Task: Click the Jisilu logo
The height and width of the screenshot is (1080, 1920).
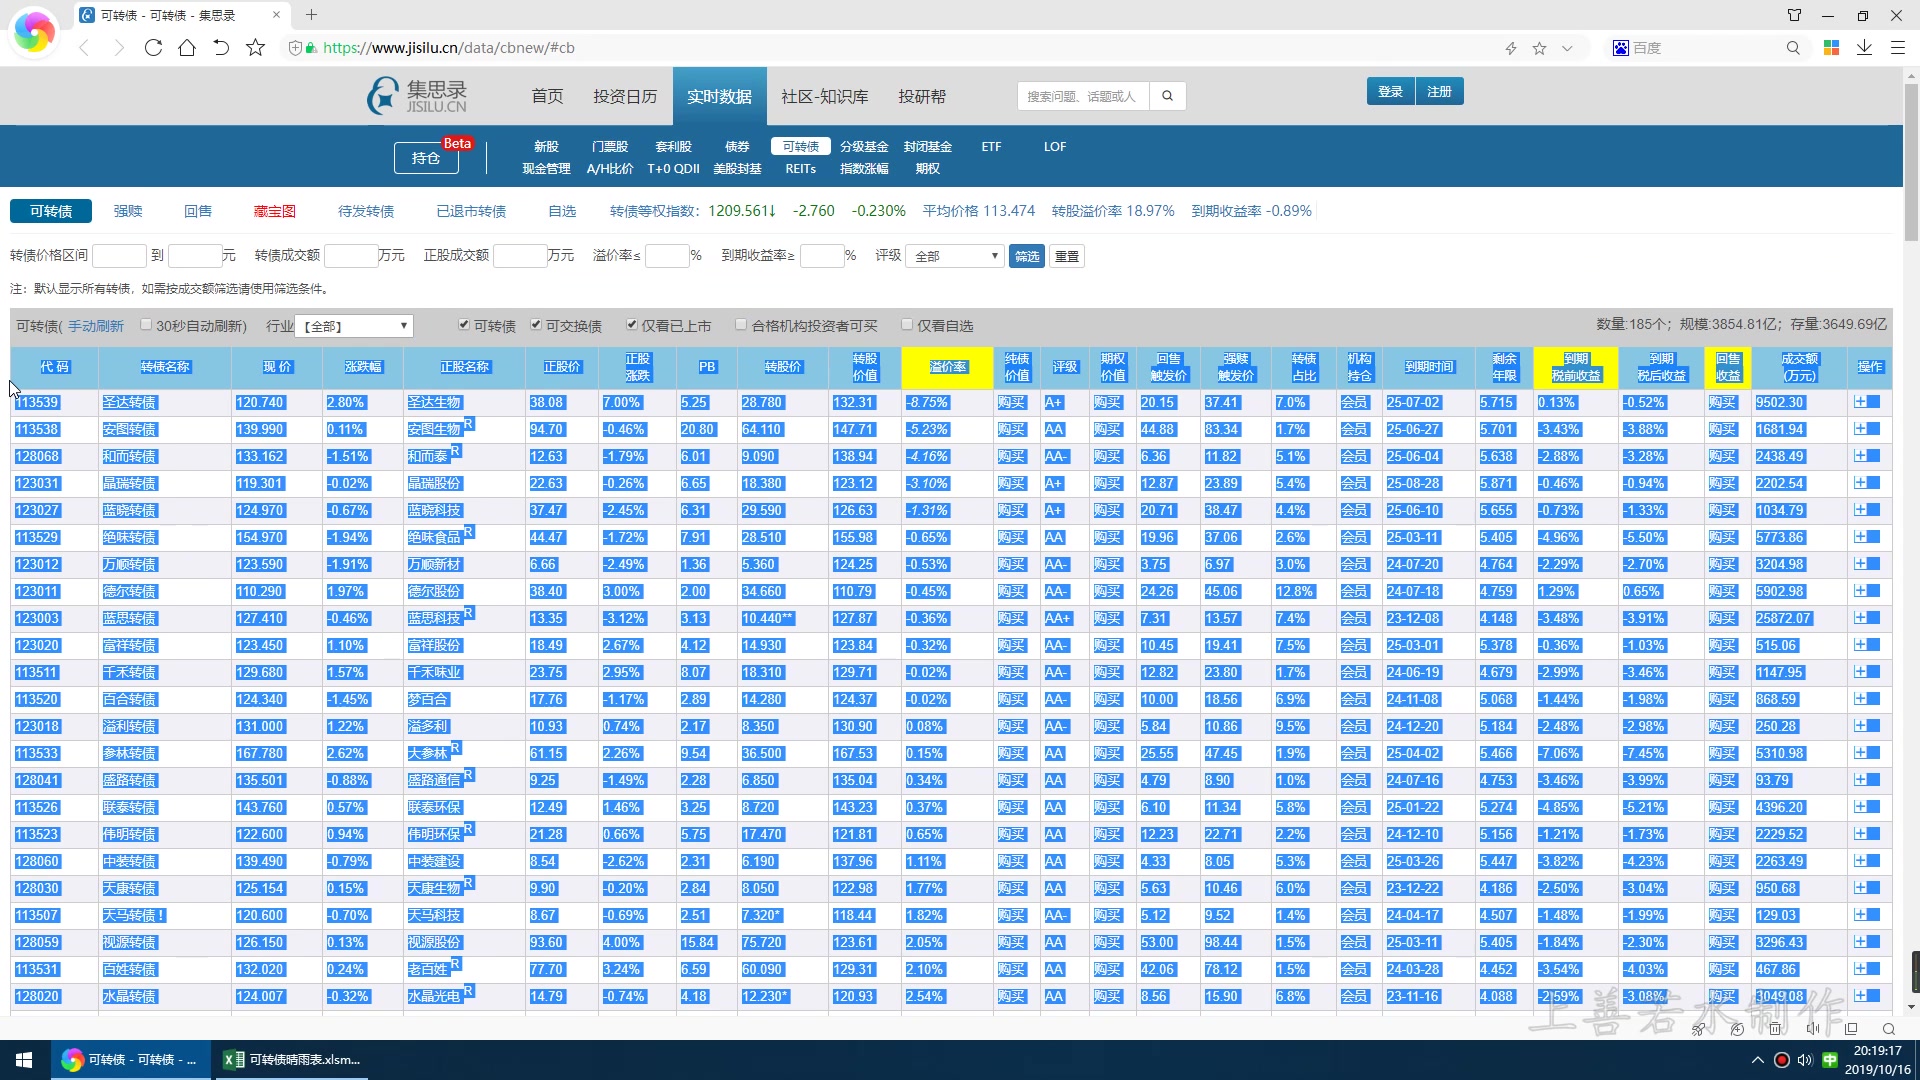Action: pos(418,96)
